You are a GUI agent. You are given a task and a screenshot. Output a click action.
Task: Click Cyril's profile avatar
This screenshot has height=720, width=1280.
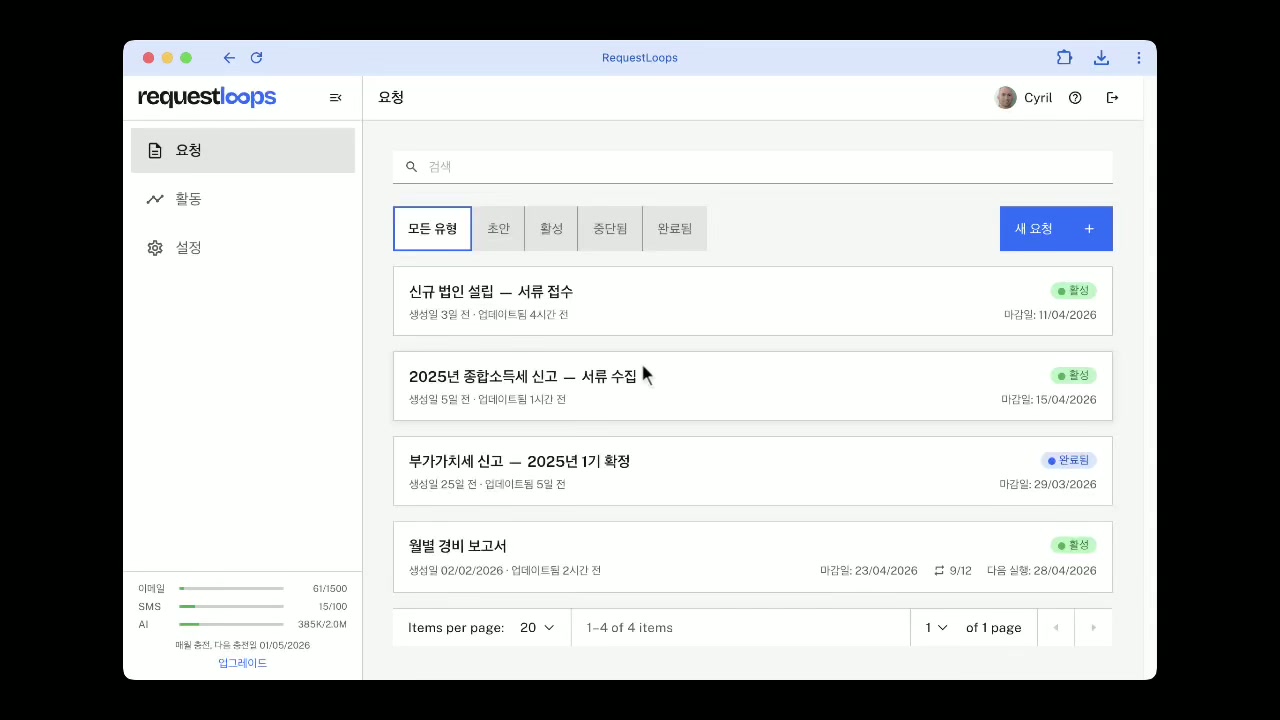point(1006,98)
